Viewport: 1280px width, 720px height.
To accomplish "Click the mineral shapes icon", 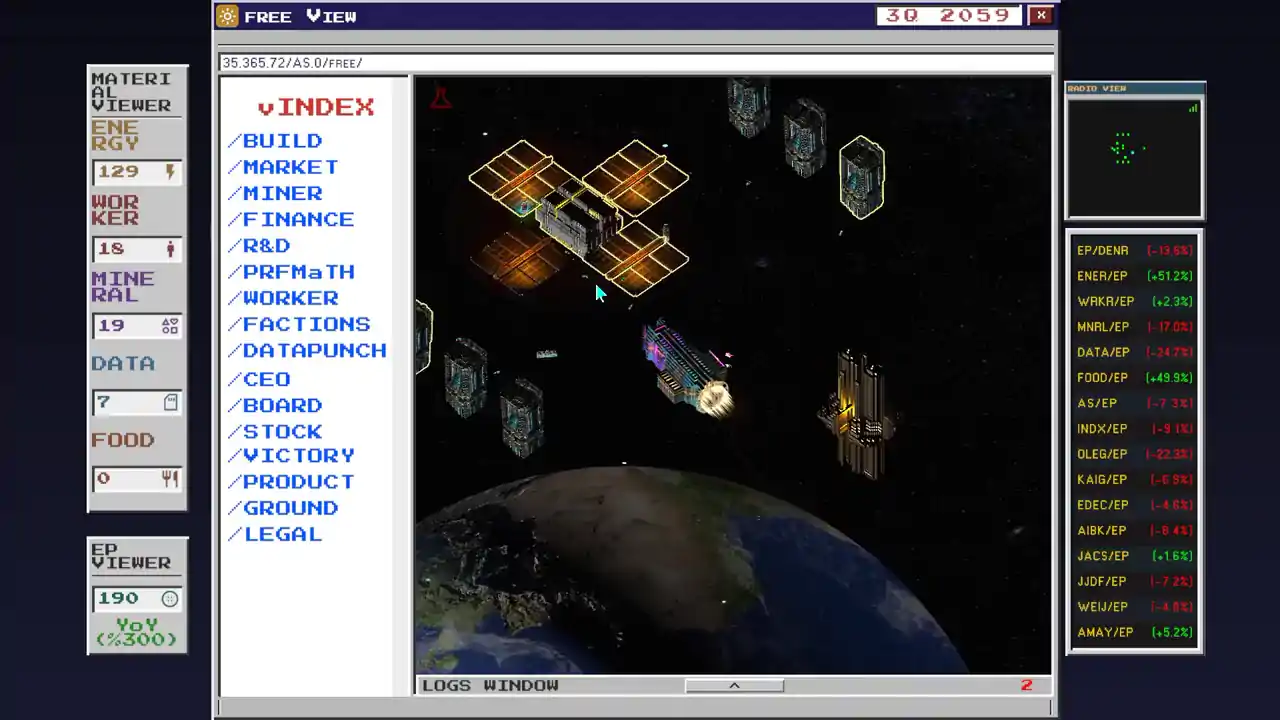I will (x=170, y=325).
